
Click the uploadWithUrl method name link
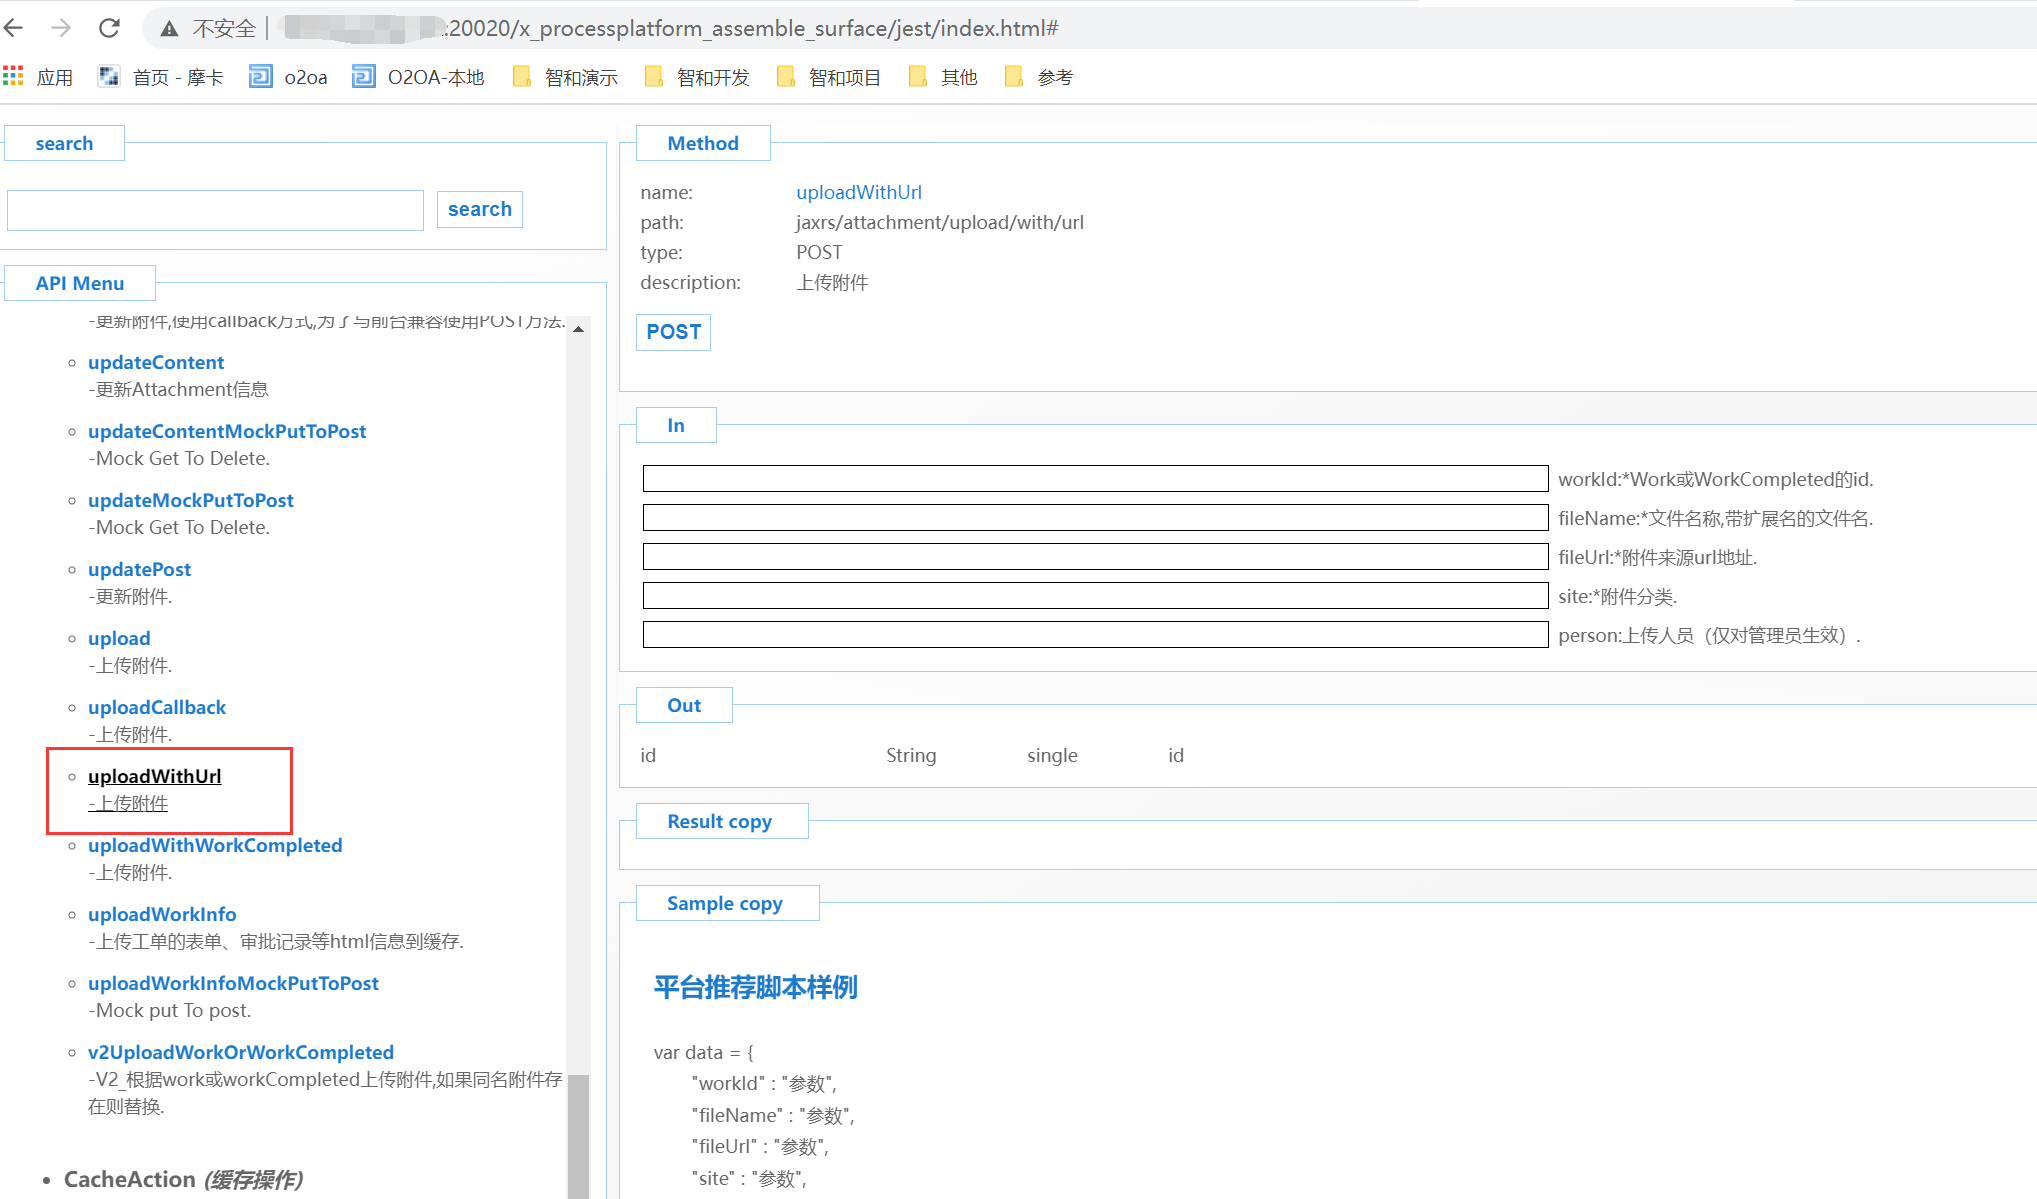(x=859, y=192)
